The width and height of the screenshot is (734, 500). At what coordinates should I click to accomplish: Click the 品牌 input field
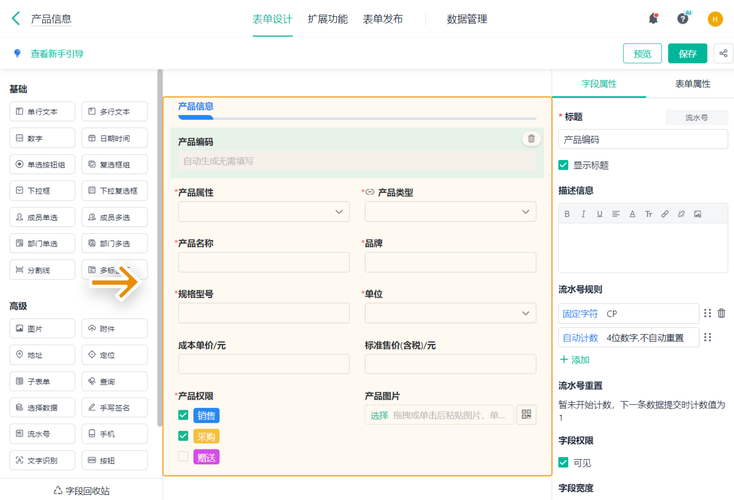450,262
